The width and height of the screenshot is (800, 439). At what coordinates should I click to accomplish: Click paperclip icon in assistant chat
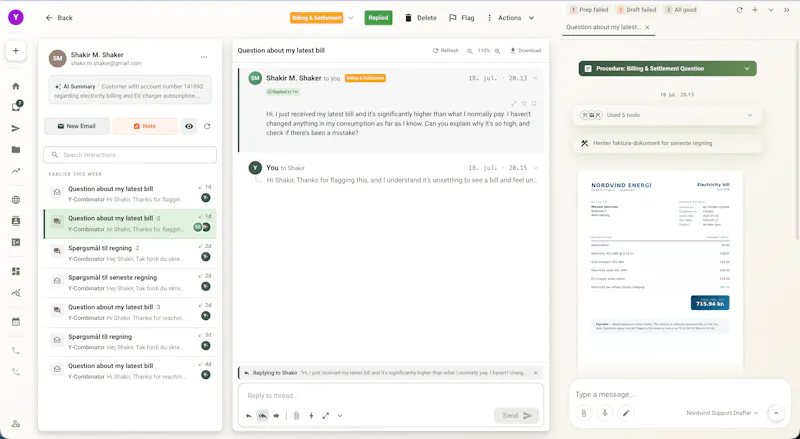tap(584, 413)
